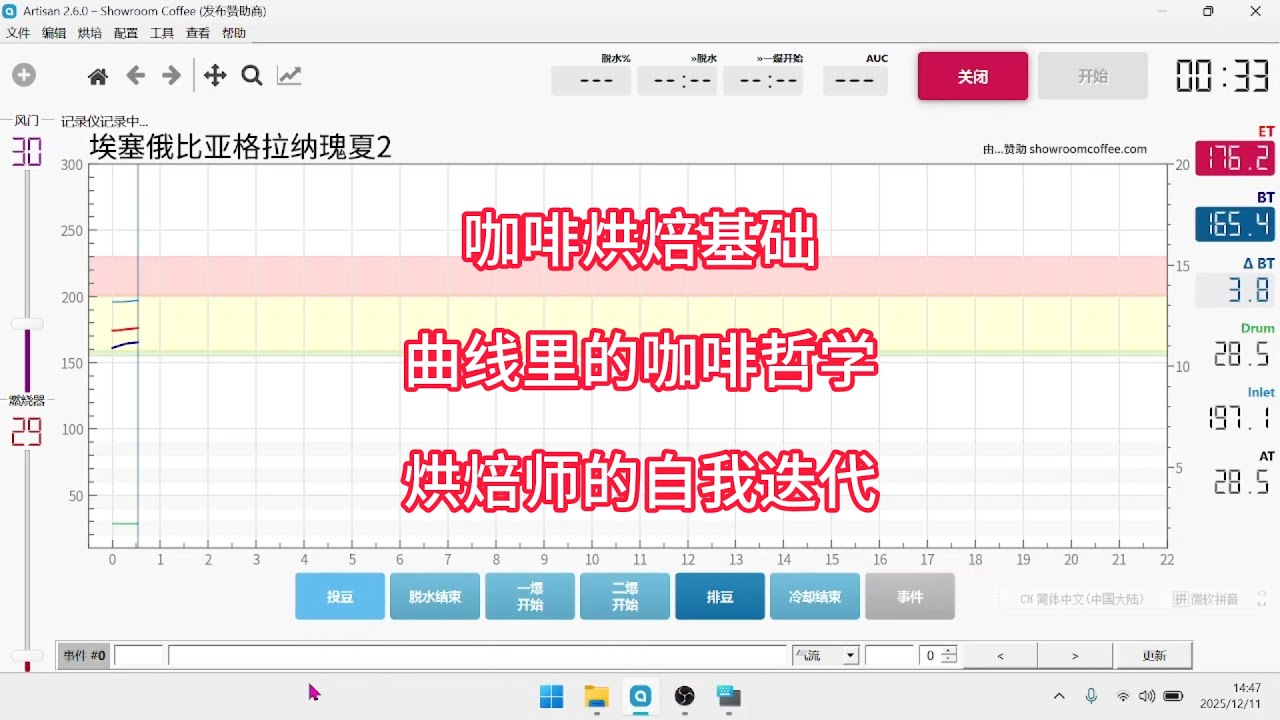Go to the previous event with <
This screenshot has width=1280, height=720.
point(1000,656)
